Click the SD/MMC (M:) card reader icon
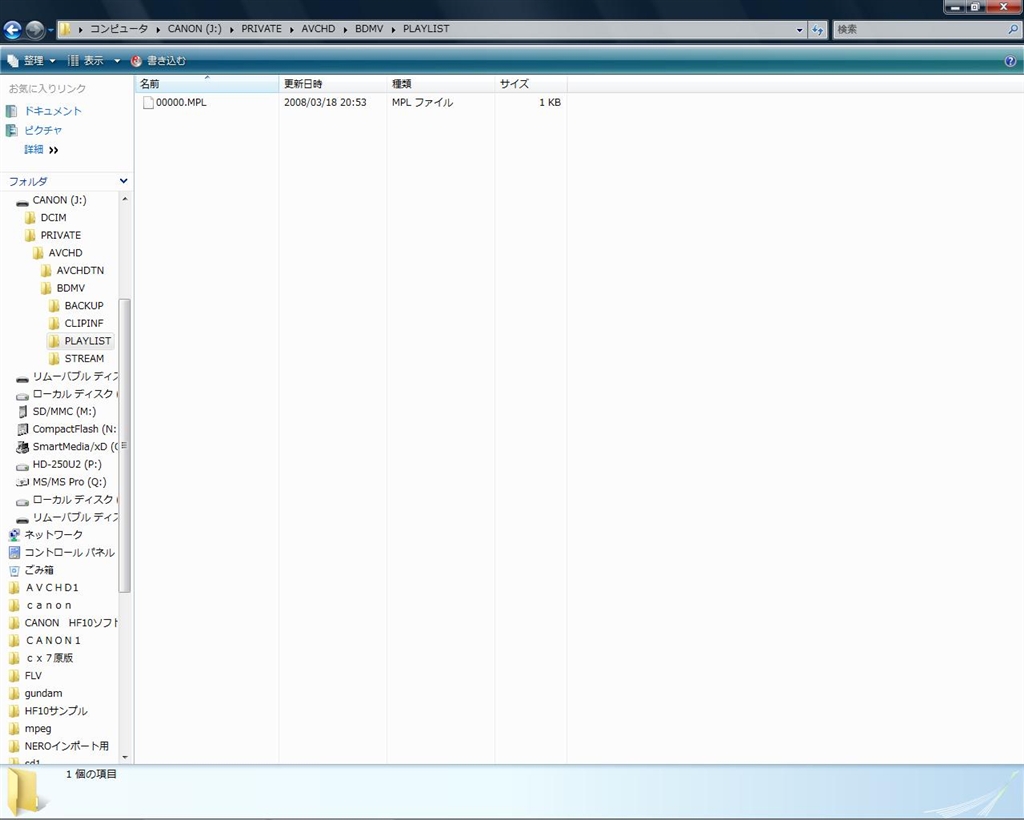The height and width of the screenshot is (820, 1024). pos(22,411)
